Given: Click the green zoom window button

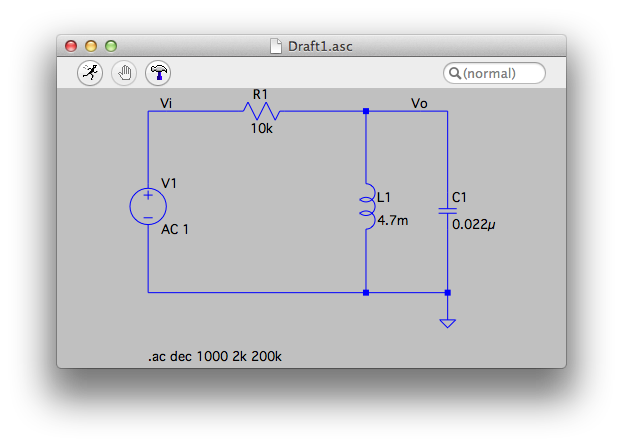Looking at the screenshot, I should pos(111,46).
